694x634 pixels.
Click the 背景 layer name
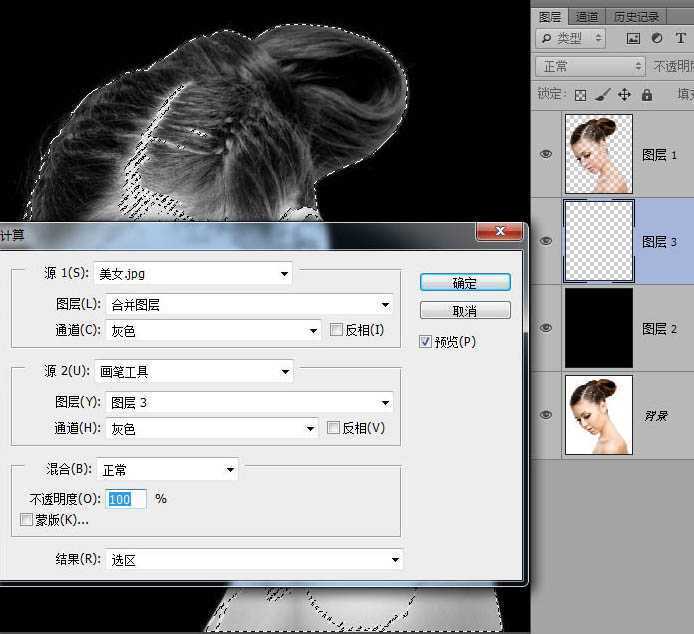point(655,416)
